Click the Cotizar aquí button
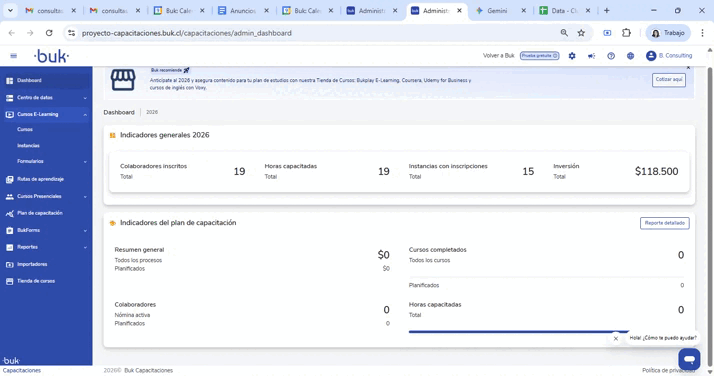 [x=668, y=80]
